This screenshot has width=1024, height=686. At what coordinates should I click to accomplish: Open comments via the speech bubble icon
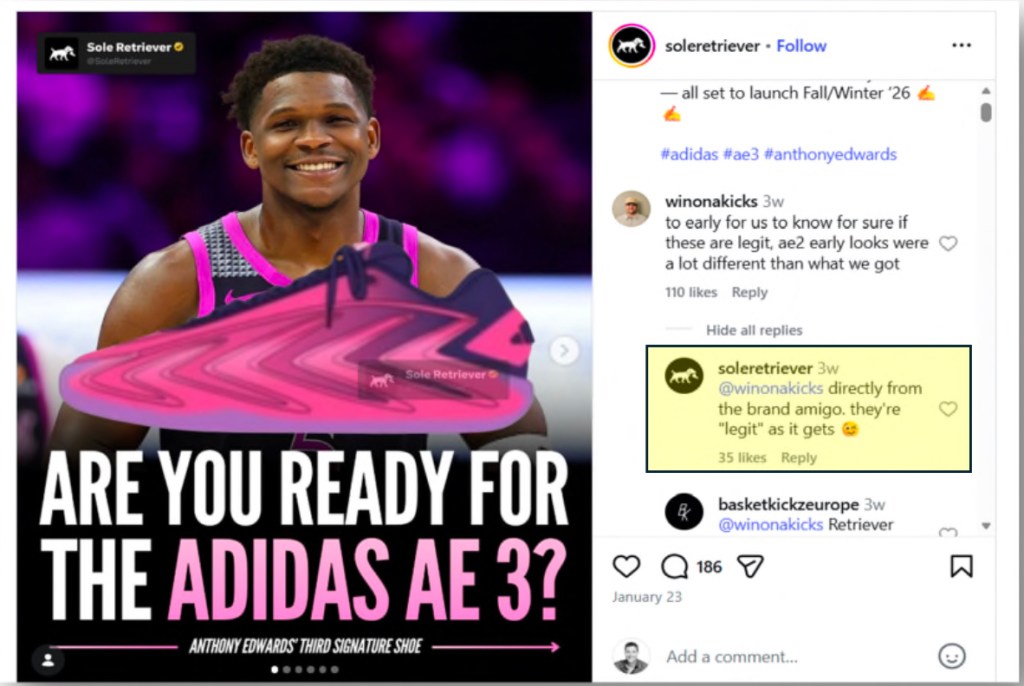click(674, 566)
